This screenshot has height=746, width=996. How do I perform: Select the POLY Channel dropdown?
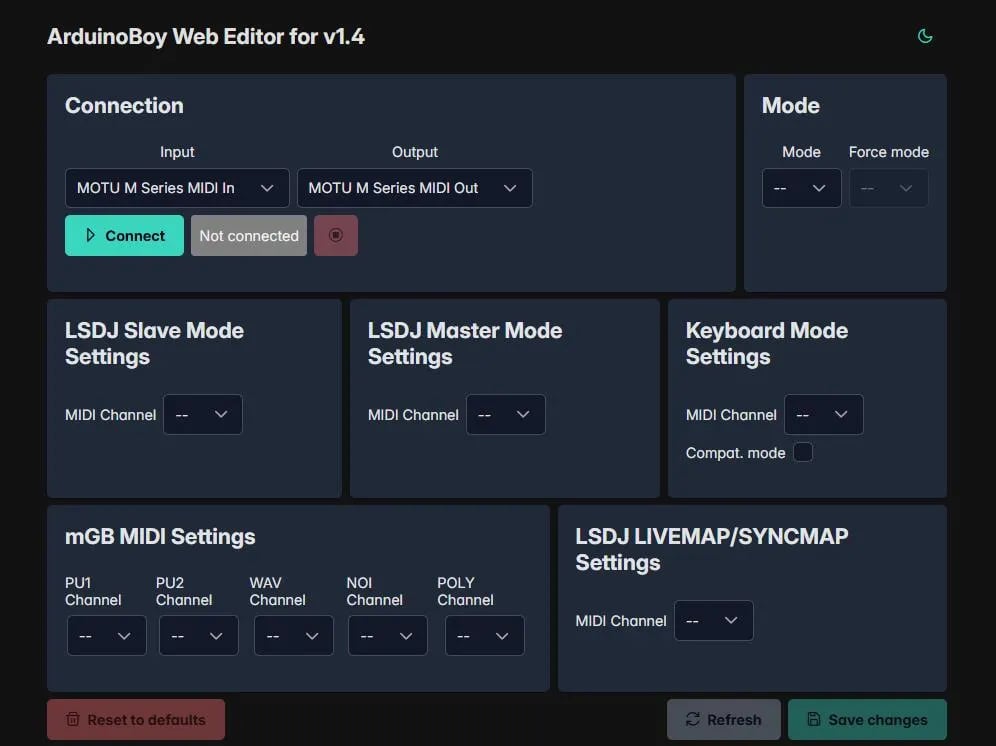point(485,636)
